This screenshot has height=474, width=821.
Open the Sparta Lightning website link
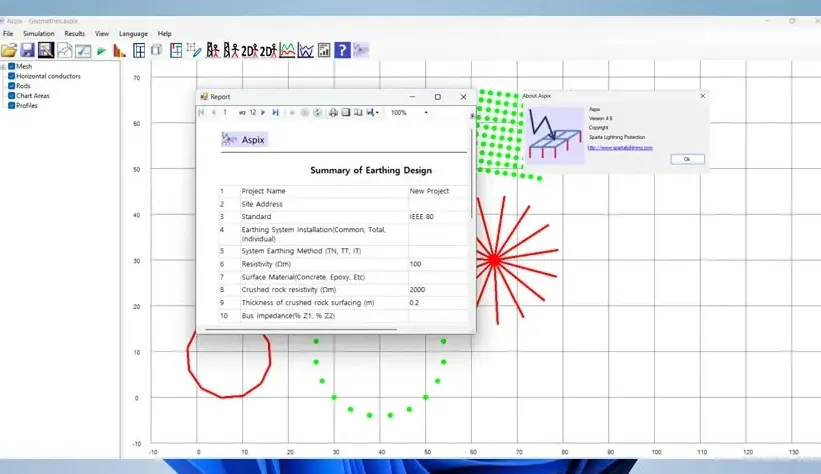click(620, 148)
